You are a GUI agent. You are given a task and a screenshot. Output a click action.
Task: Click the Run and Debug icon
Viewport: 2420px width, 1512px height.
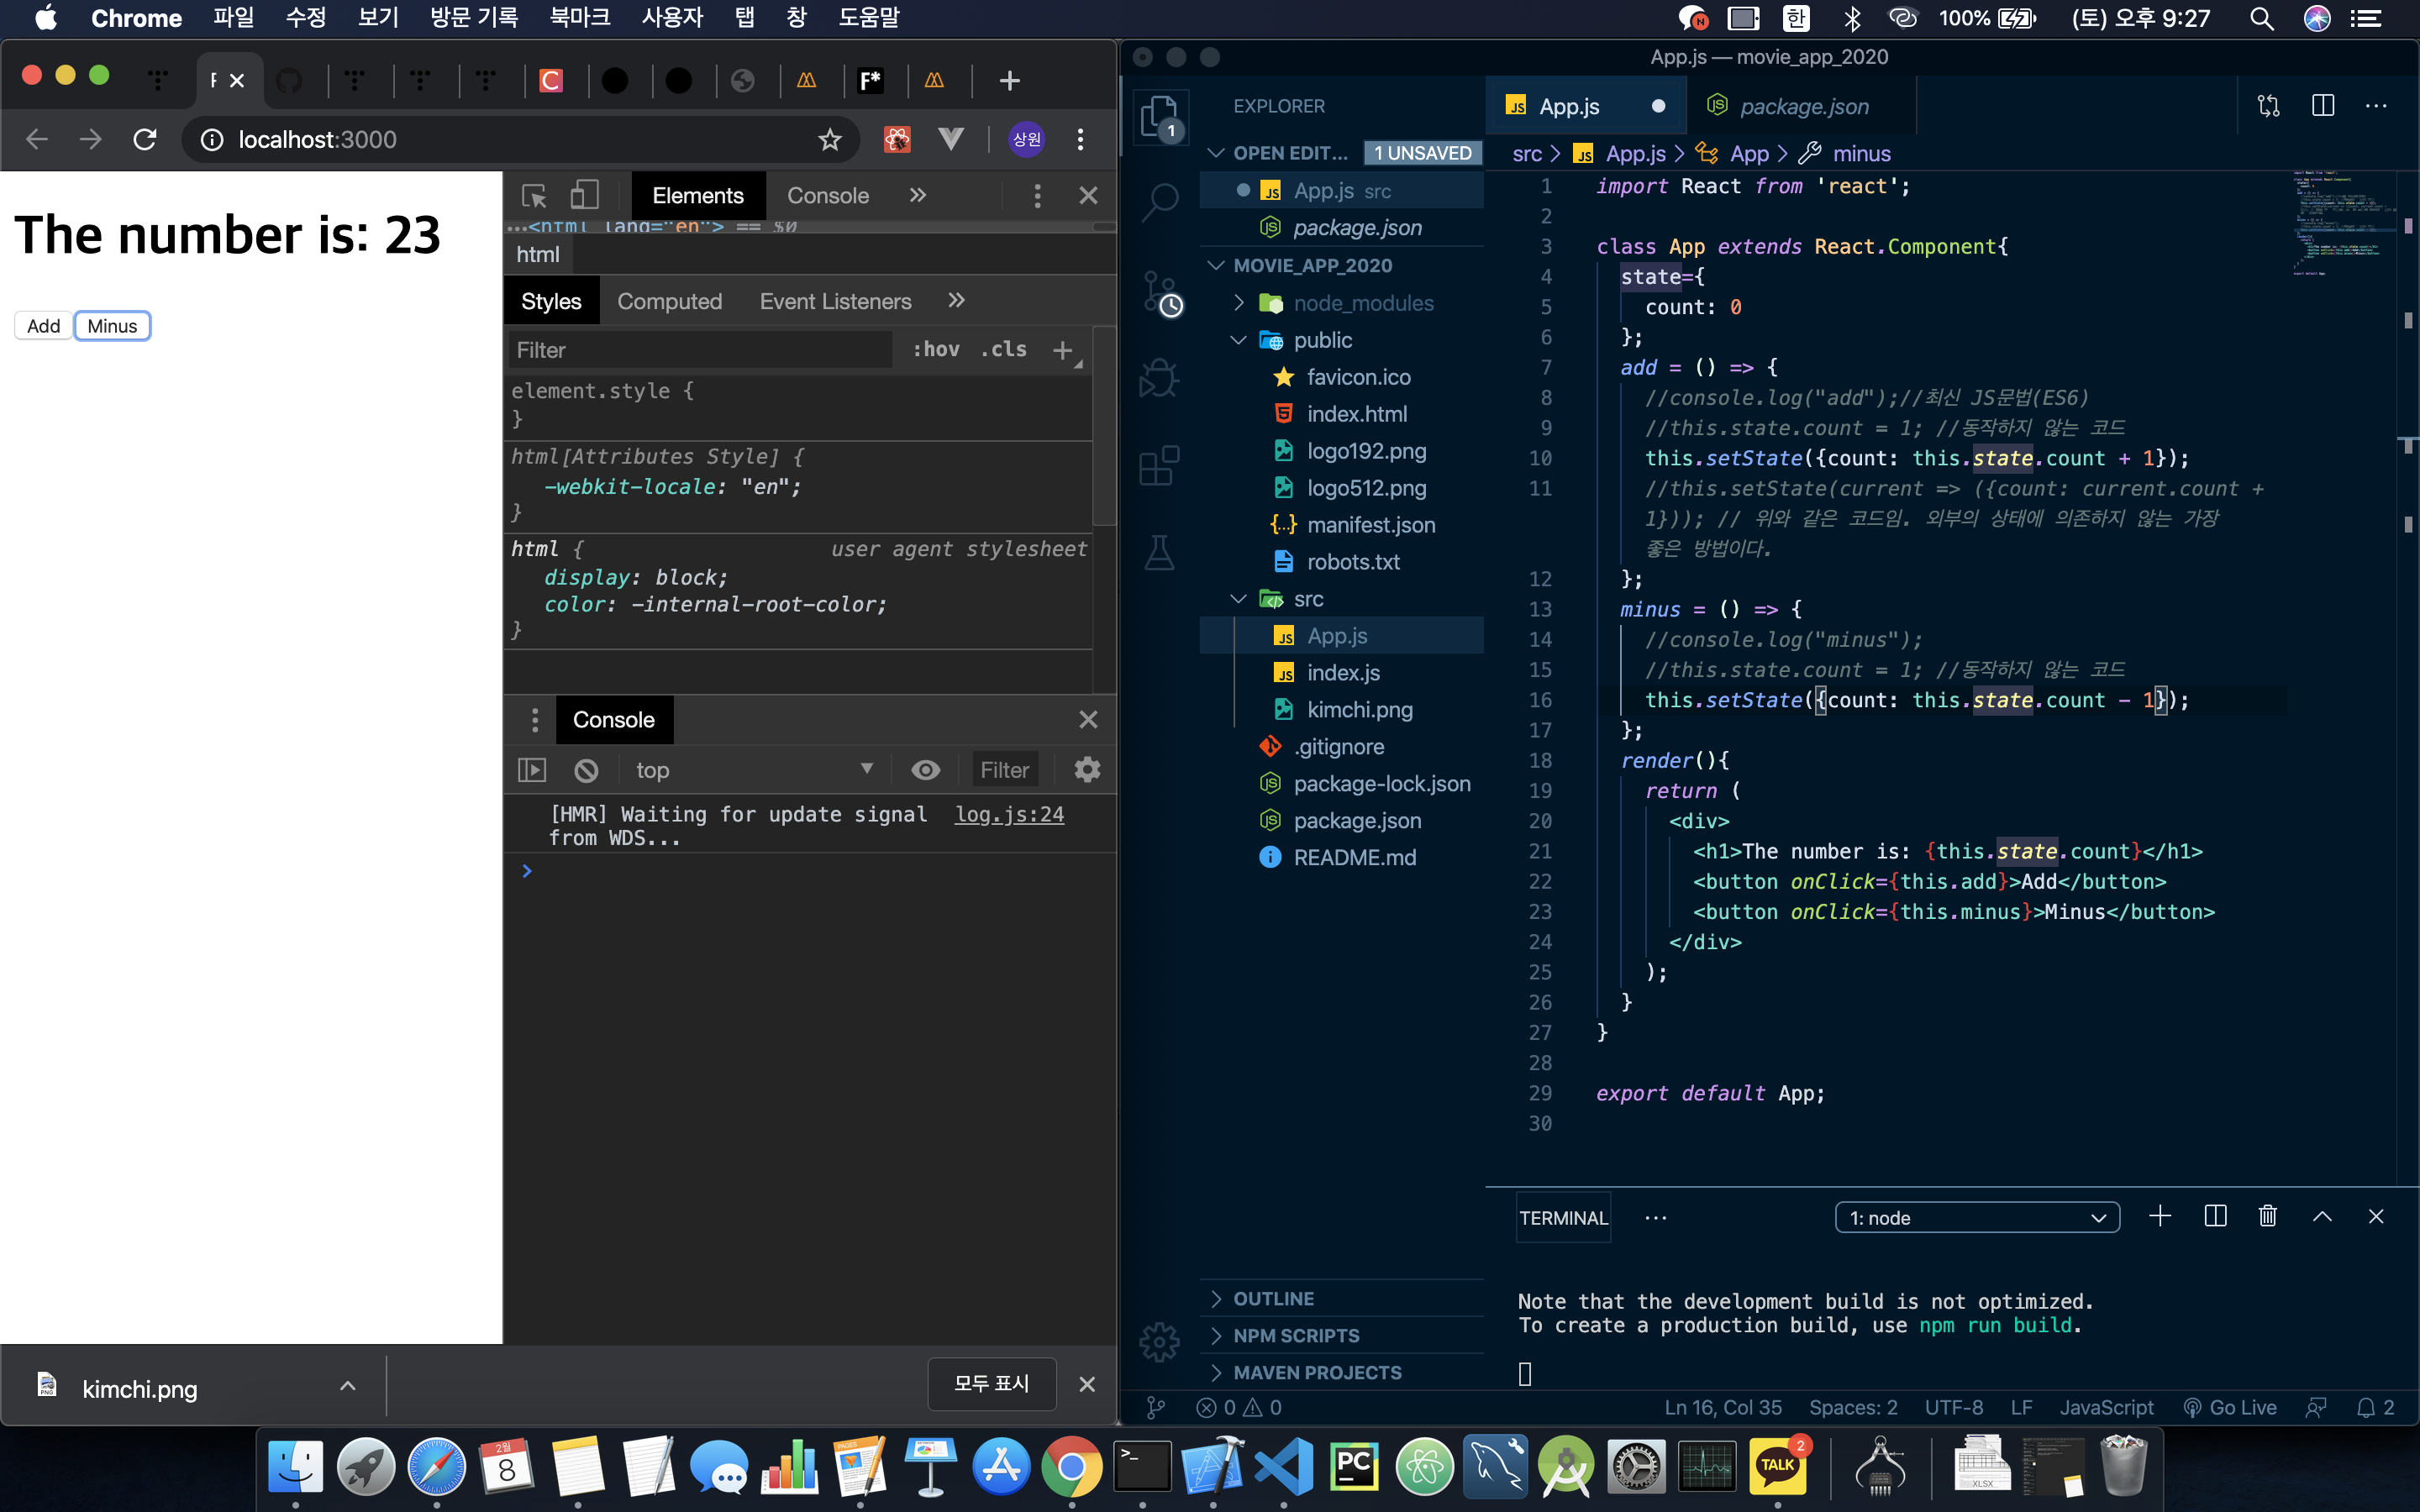[x=1160, y=379]
